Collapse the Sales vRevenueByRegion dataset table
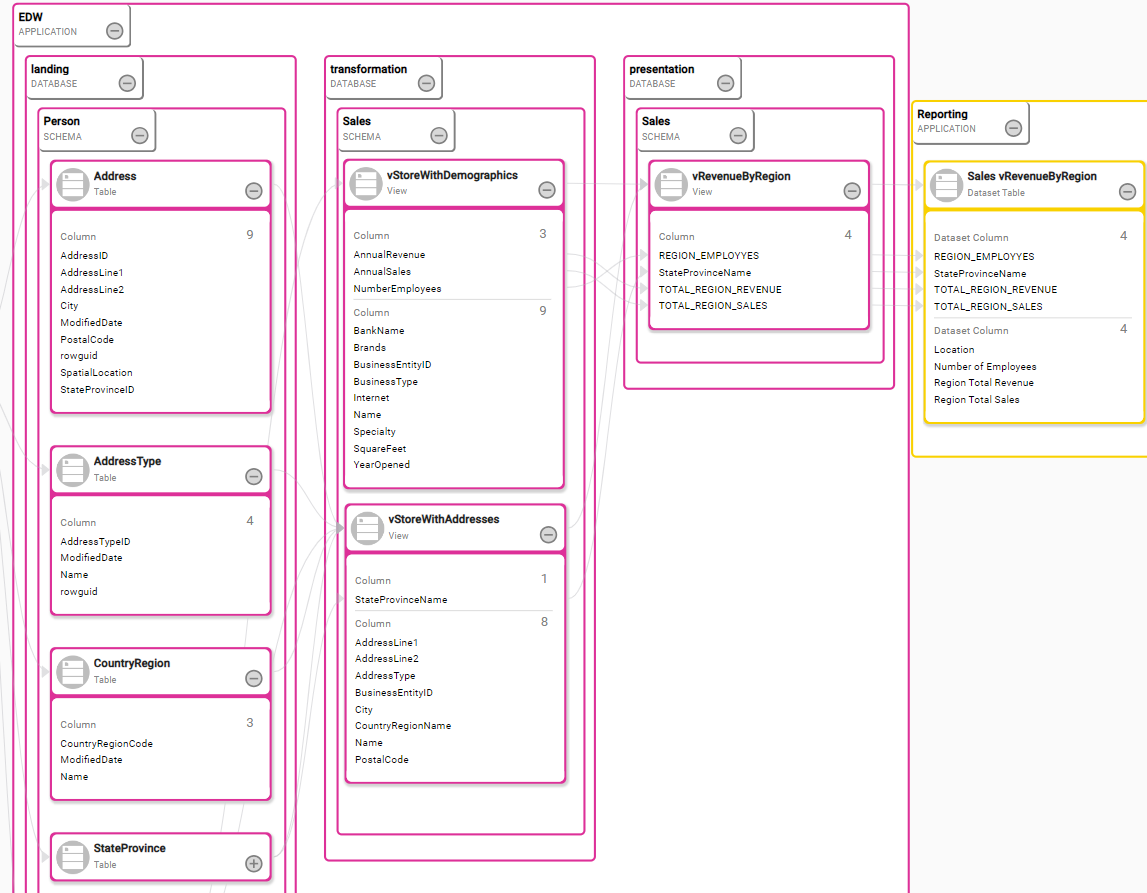Image resolution: width=1147 pixels, height=893 pixels. [1127, 192]
